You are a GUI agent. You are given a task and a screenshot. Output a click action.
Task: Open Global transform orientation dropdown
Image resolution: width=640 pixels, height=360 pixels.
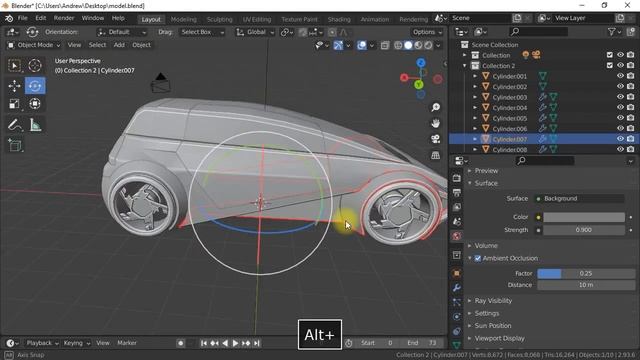point(255,32)
